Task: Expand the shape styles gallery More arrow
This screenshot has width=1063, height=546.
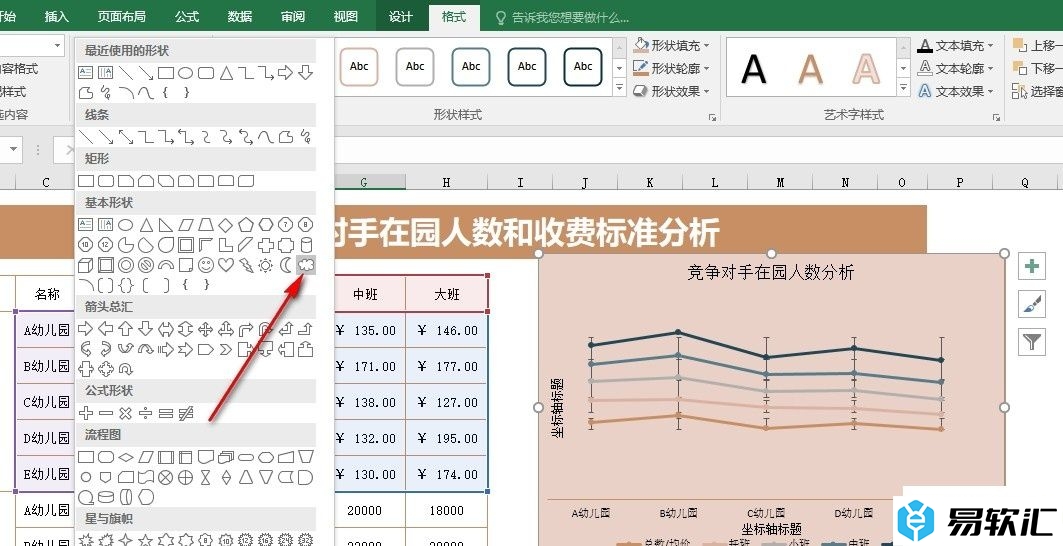Action: [x=619, y=88]
